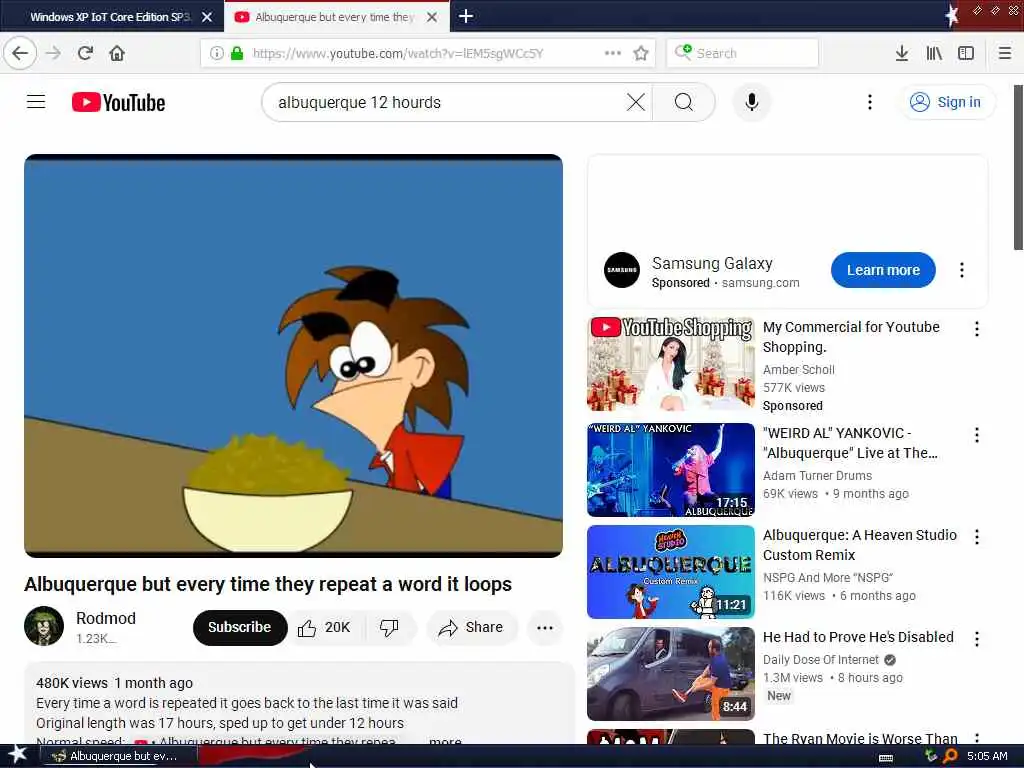Subscribe to the Rodmod channel
This screenshot has height=768, width=1024.
(240, 628)
